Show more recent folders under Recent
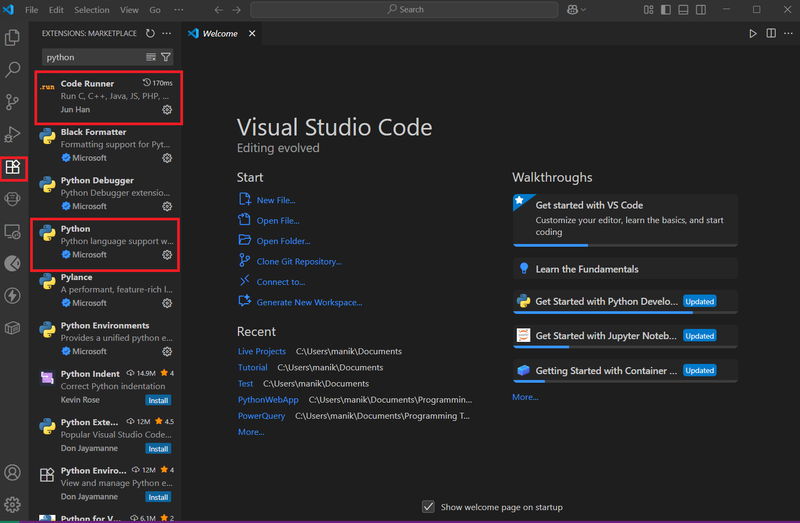Image resolution: width=800 pixels, height=523 pixels. click(251, 432)
